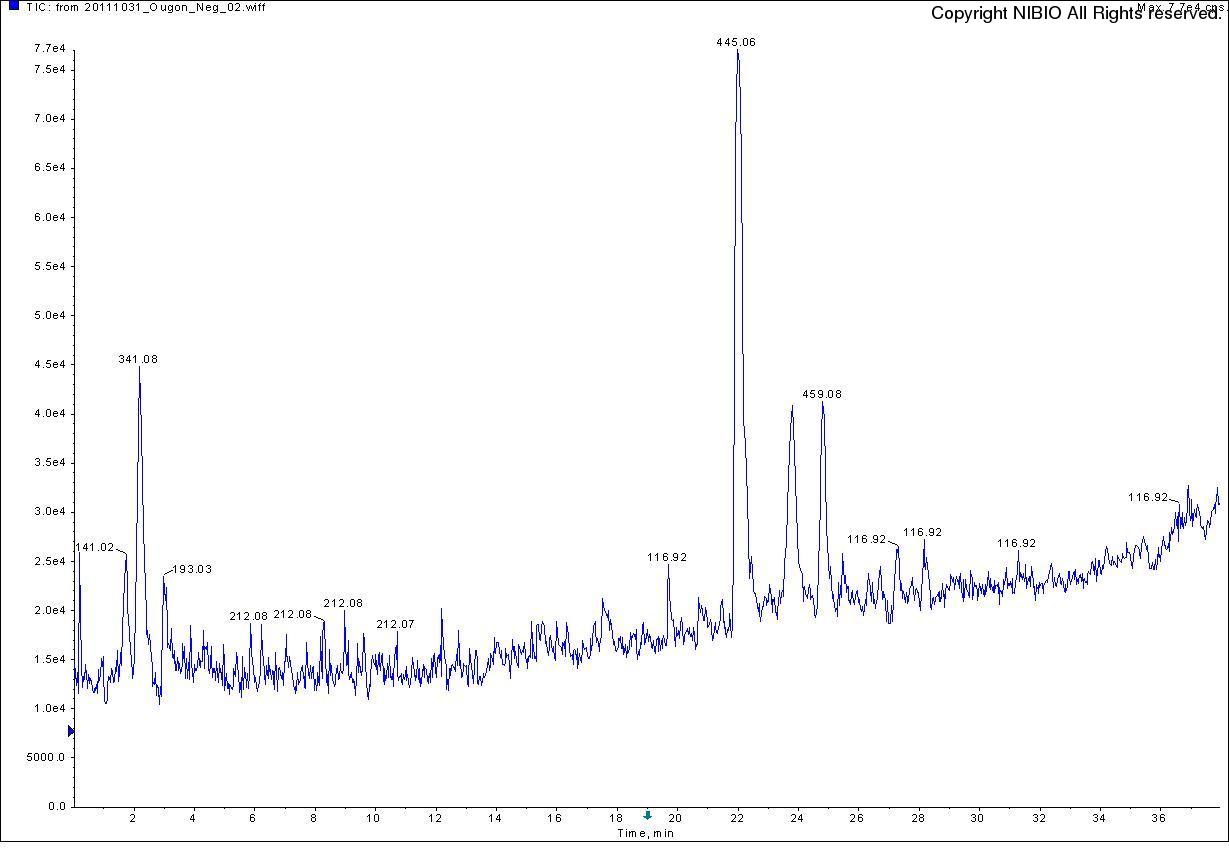Click the 5000.0 tick on the intensity axis
Screen dimensions: 1229x862
[x=46, y=757]
